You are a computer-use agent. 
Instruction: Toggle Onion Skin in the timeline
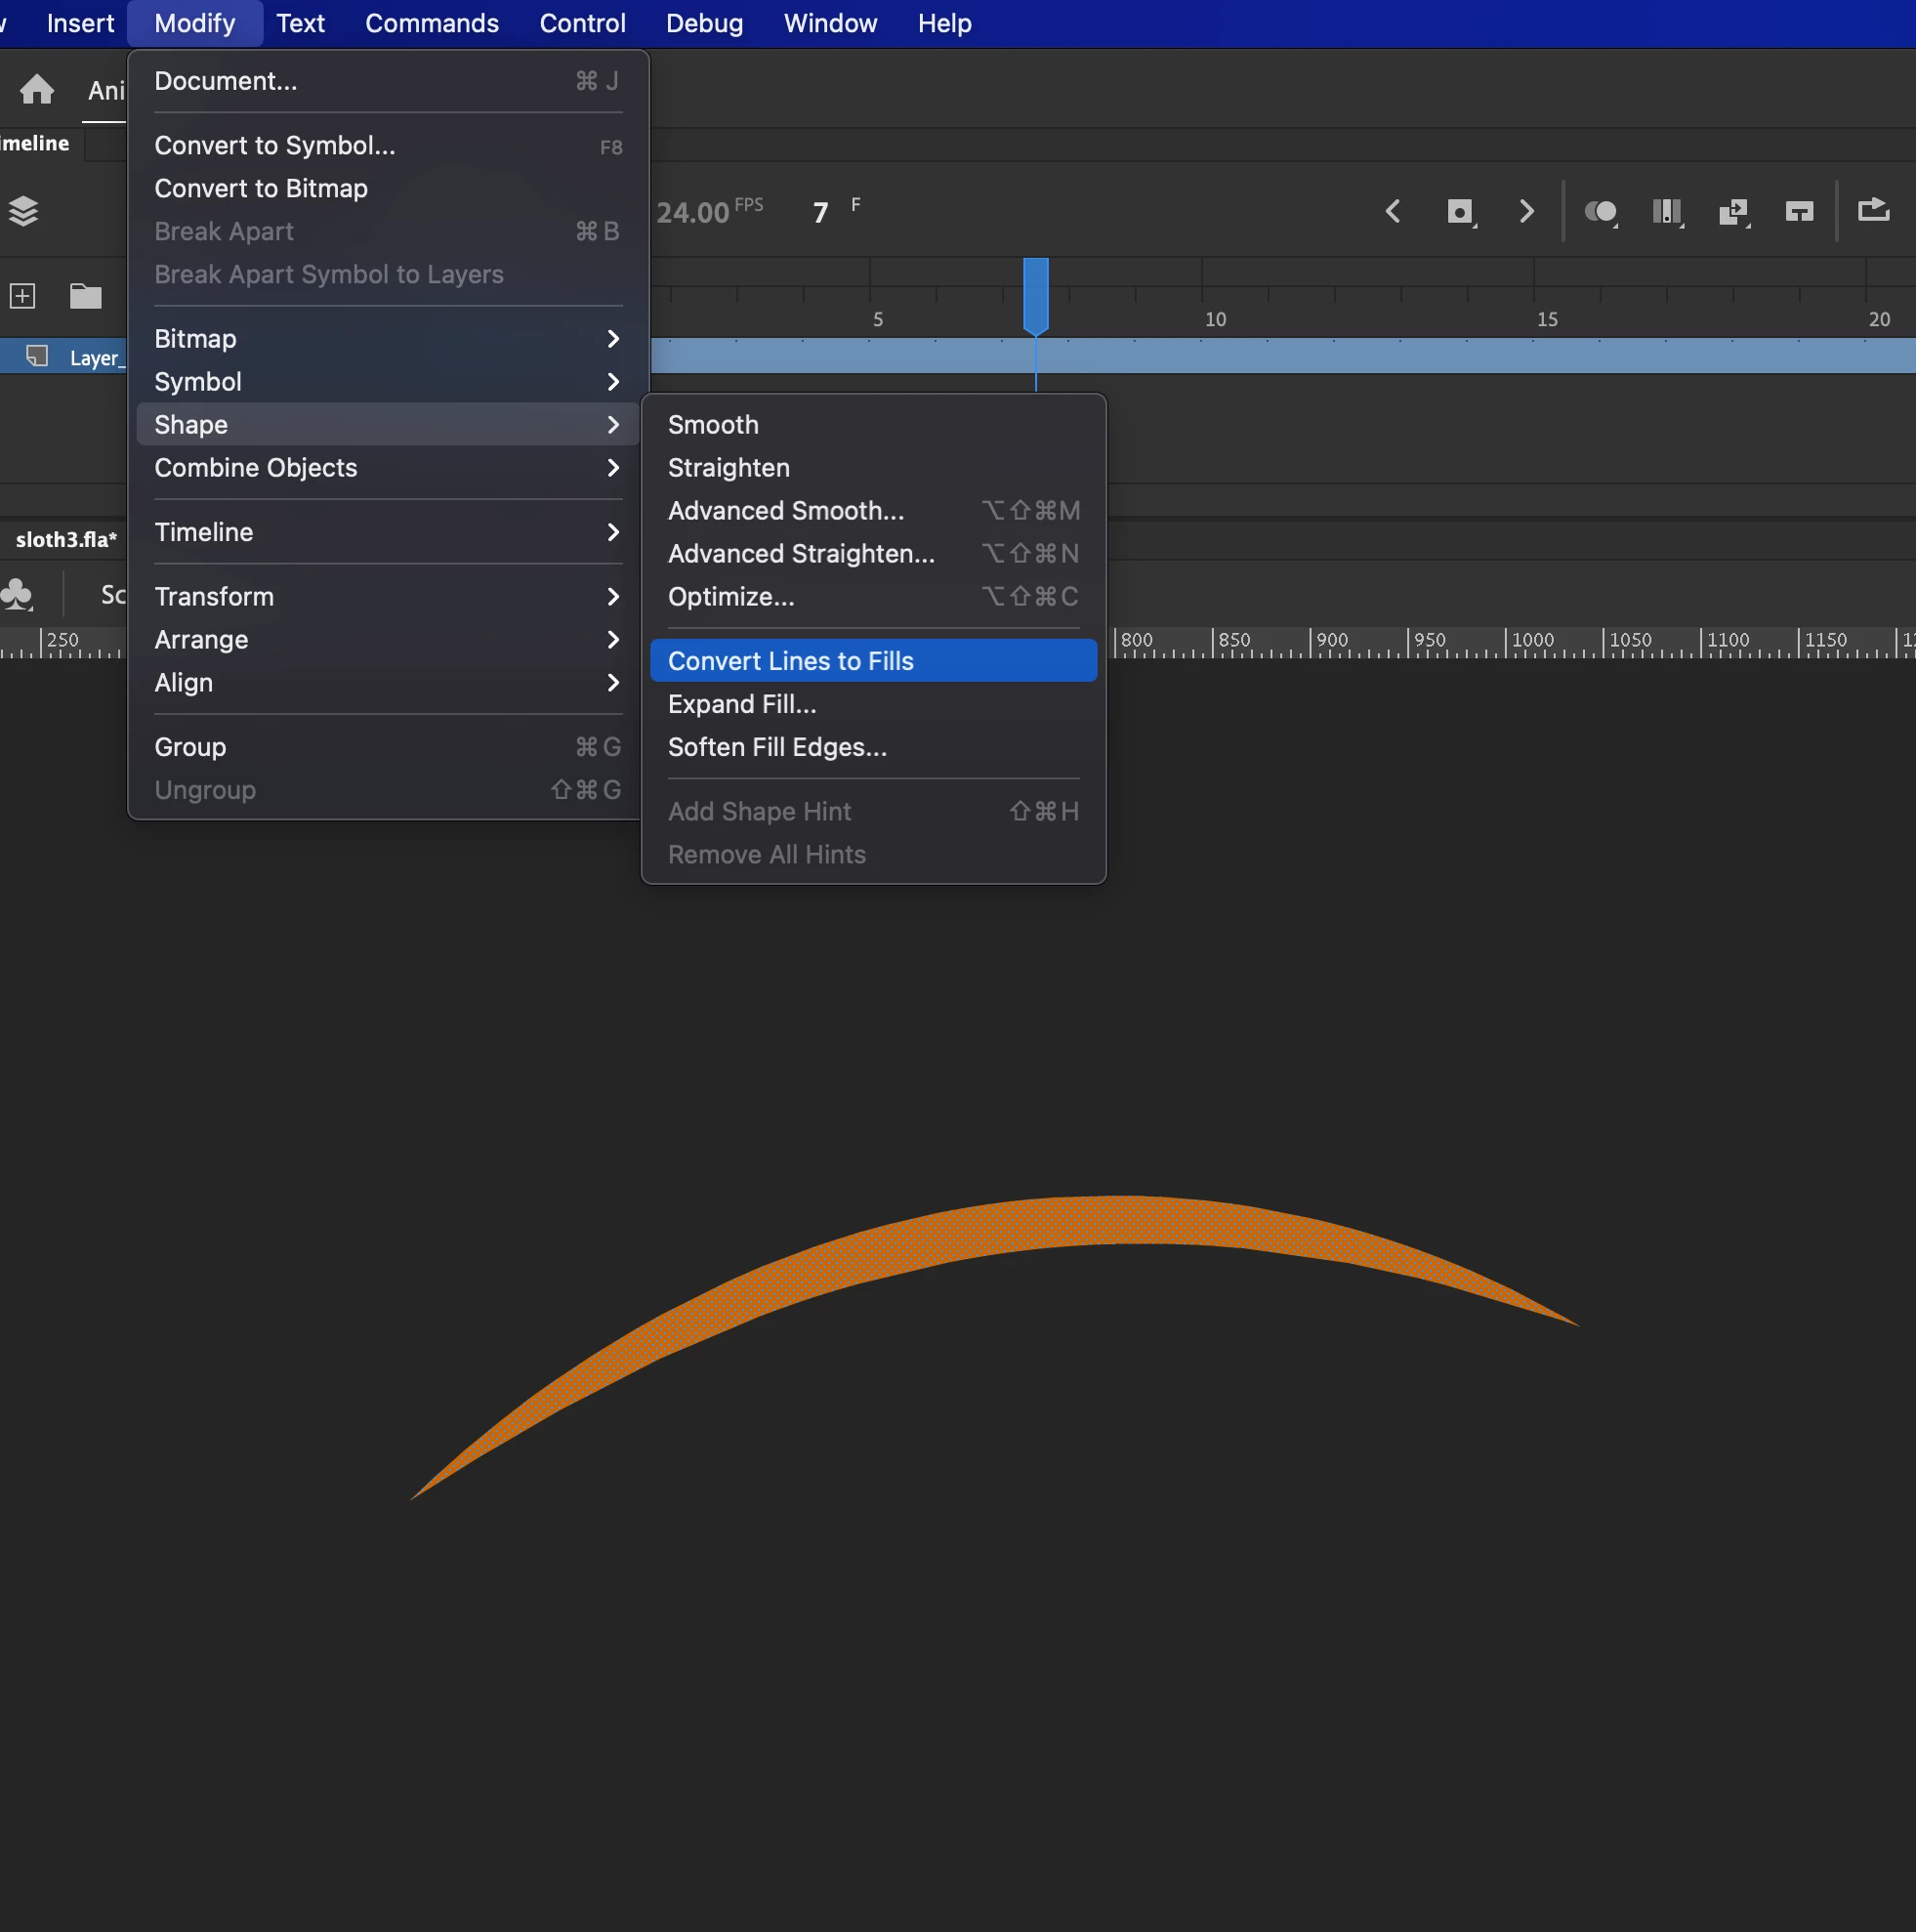(1600, 211)
